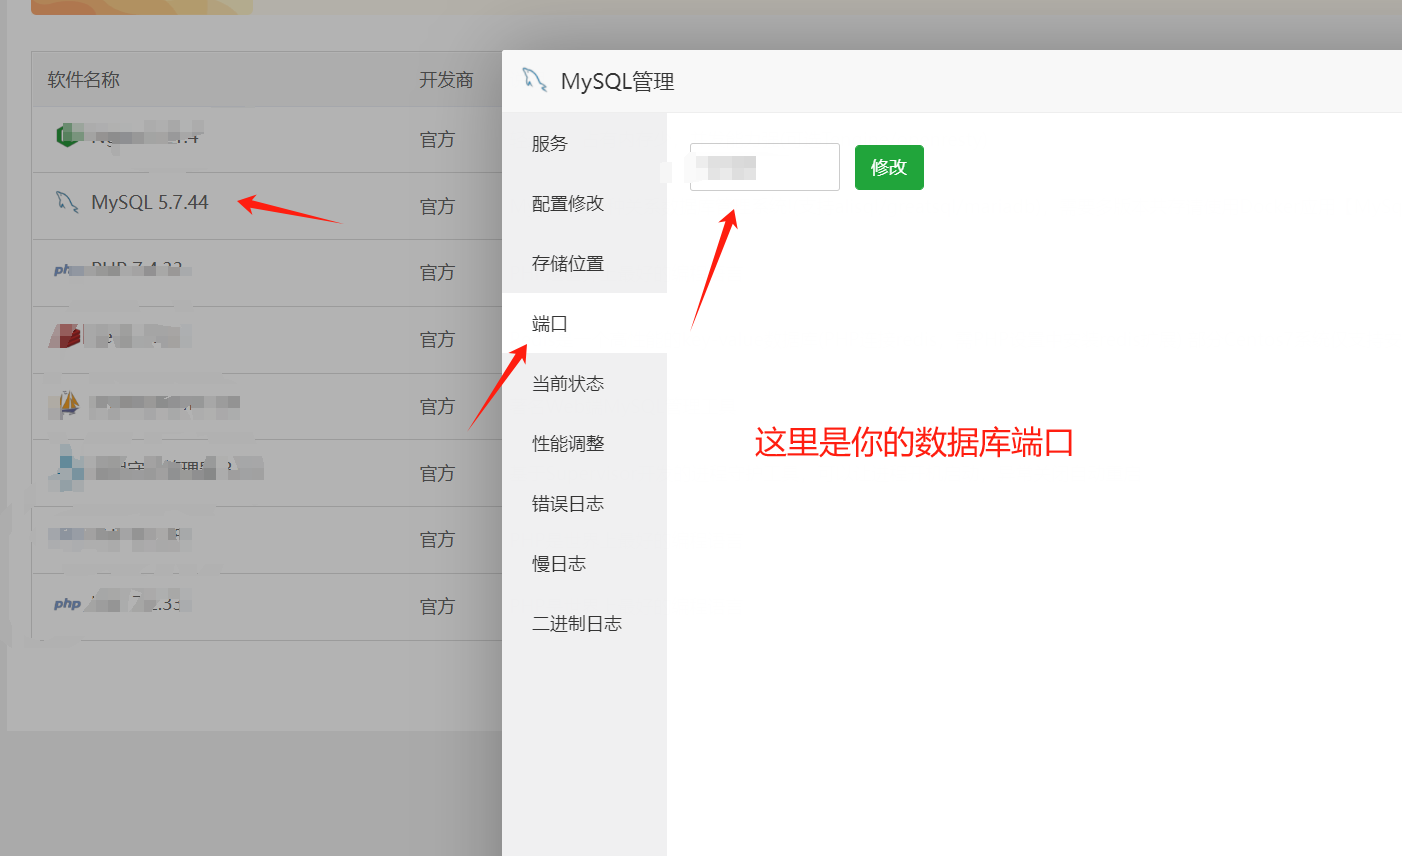
Task: Click the 软件名称 column header
Action: click(84, 80)
